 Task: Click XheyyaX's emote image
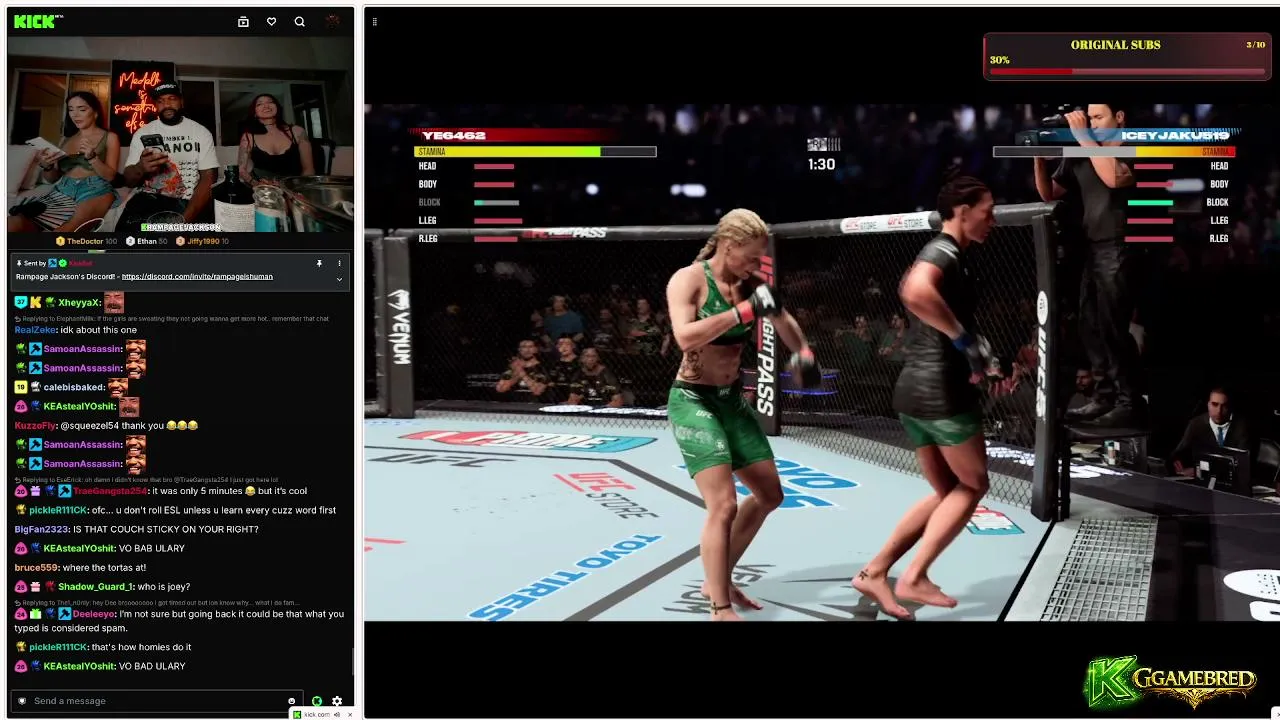coord(113,302)
